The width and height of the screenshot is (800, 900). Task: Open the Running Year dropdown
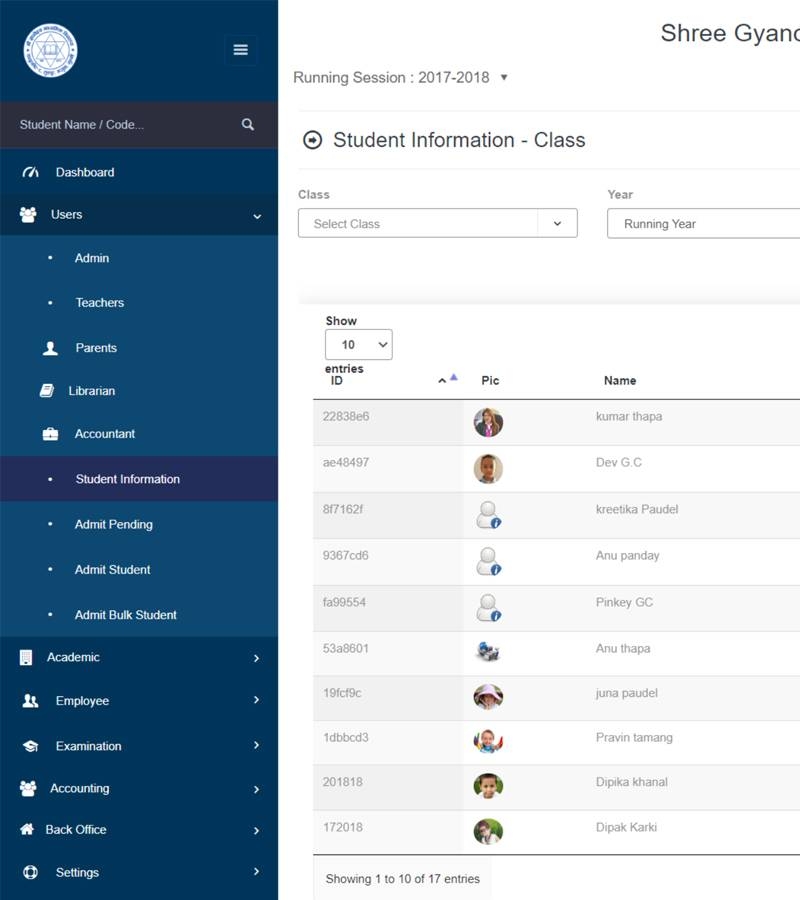(702, 224)
